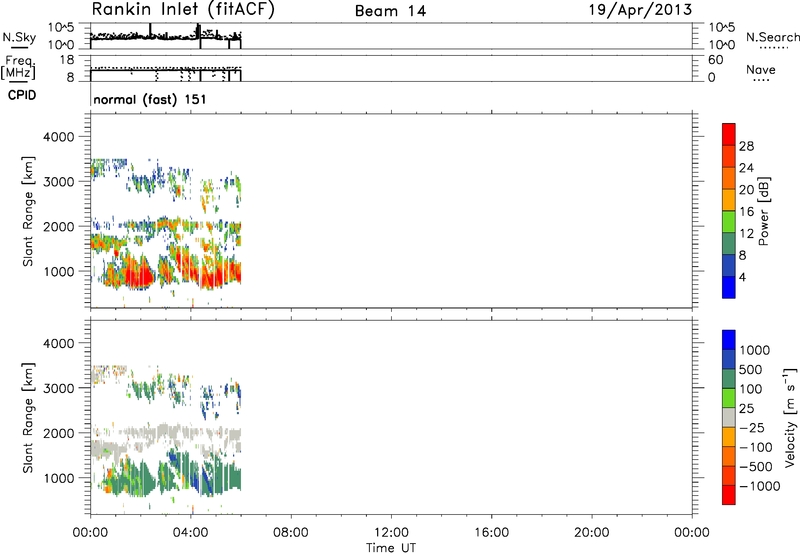The image size is (800, 554).
Task: Click the 'N.Sky' axis label
Action: tap(19, 38)
